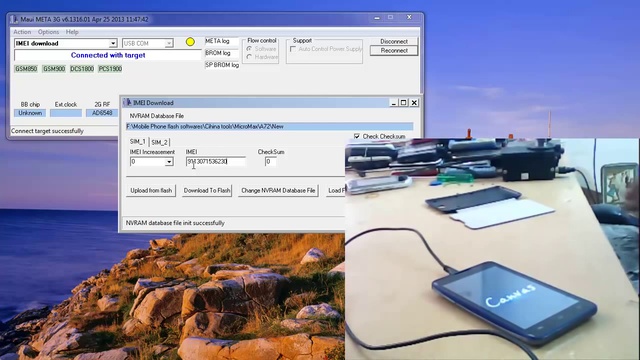Click the SP BROM log button

coord(222,65)
